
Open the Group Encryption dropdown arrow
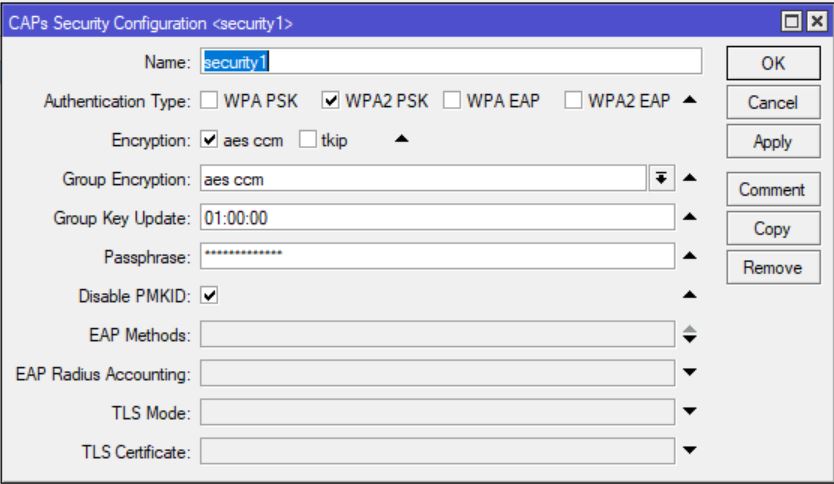point(661,178)
